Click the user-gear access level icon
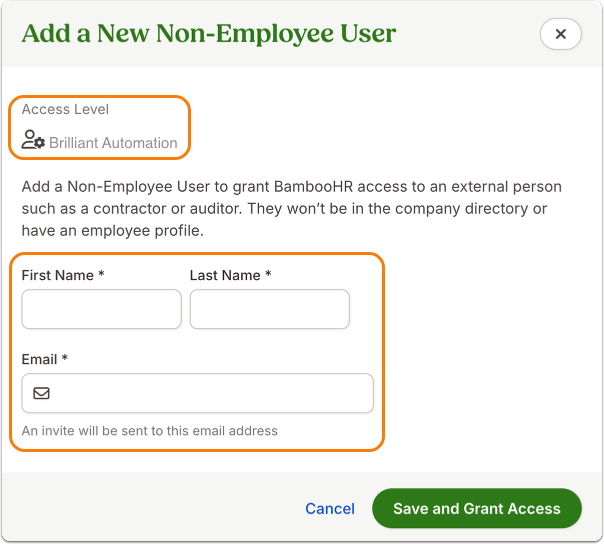604x544 pixels. pos(33,141)
